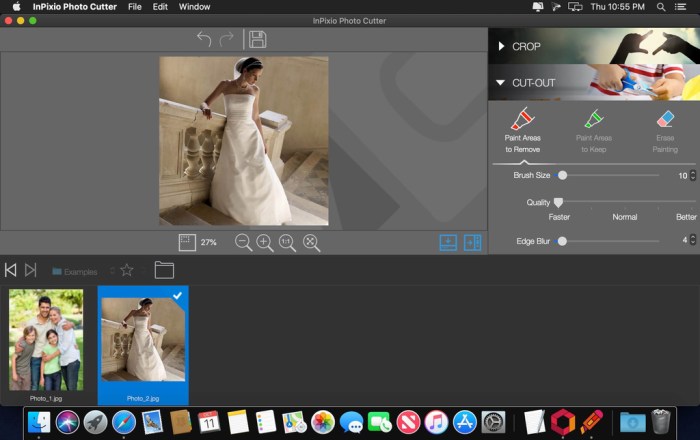Click the undo arrow in the toolbar
The width and height of the screenshot is (700, 440).
coord(204,39)
